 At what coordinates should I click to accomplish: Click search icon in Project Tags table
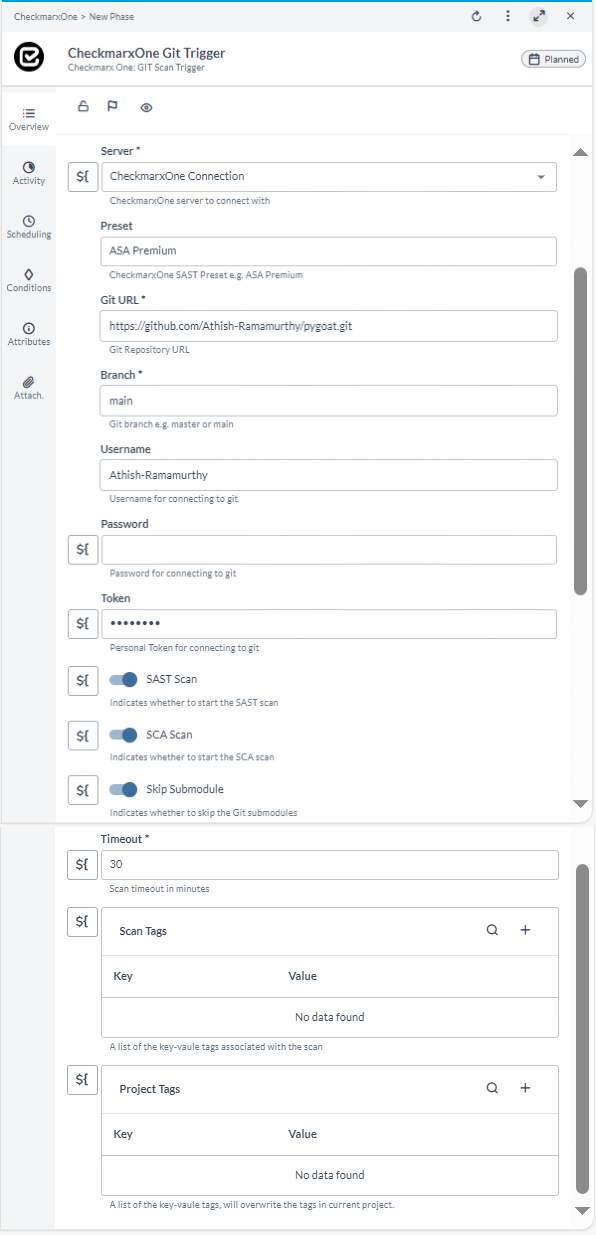coord(492,1088)
